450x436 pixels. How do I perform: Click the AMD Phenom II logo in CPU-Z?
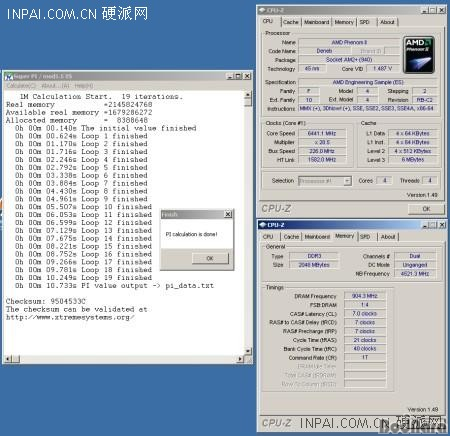(419, 55)
